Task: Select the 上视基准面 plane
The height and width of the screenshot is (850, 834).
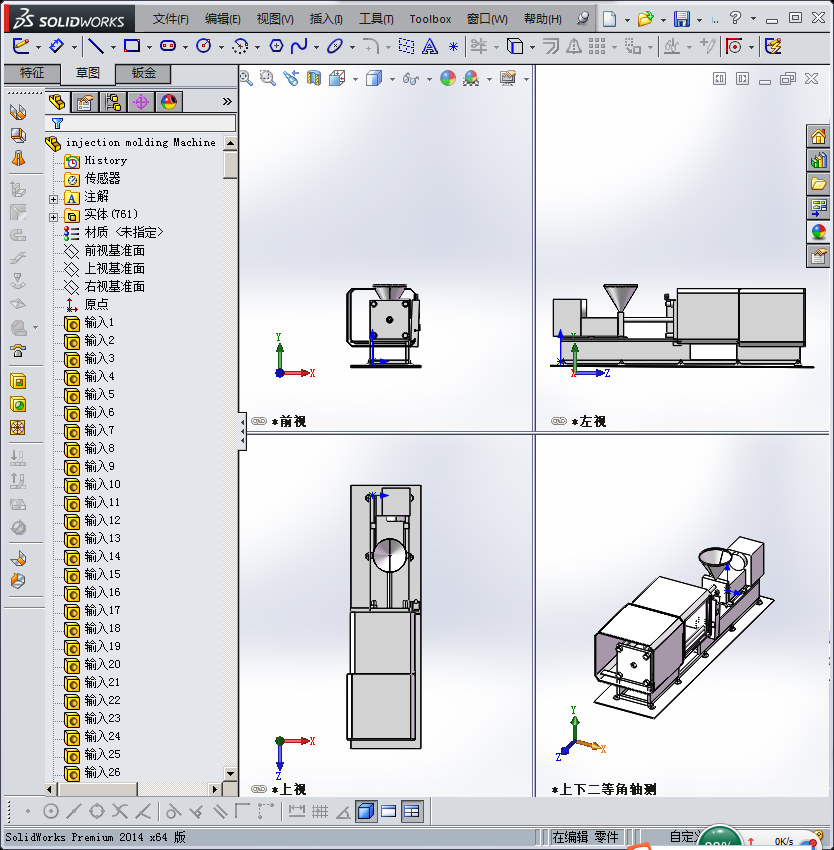Action: tap(114, 268)
